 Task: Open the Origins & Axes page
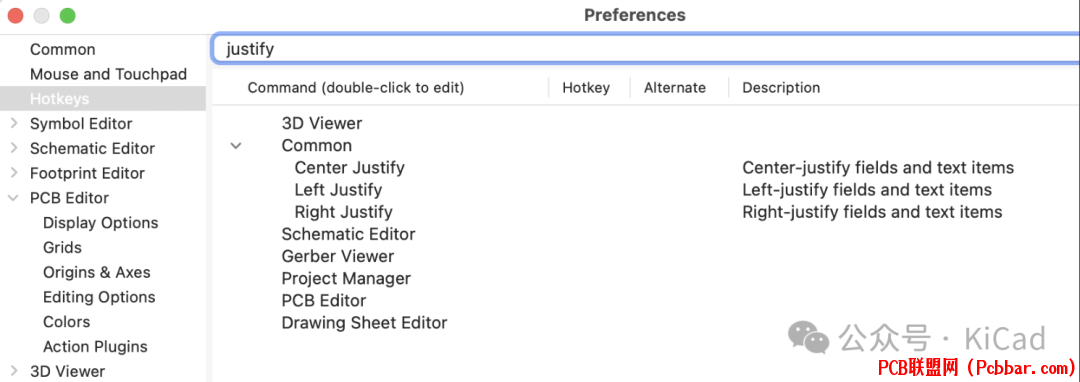coord(96,273)
